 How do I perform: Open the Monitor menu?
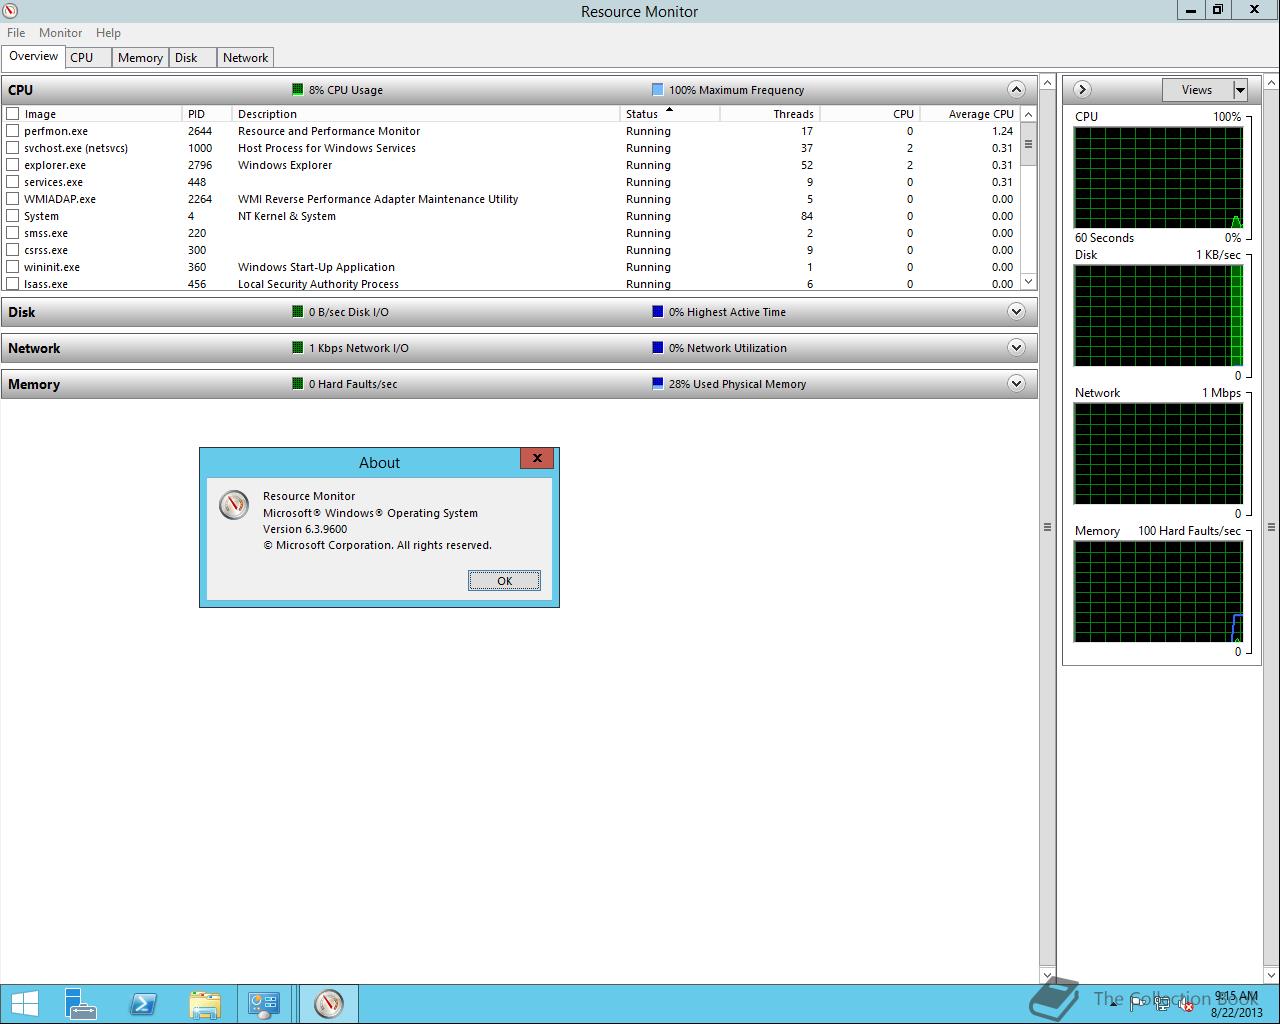[x=60, y=32]
